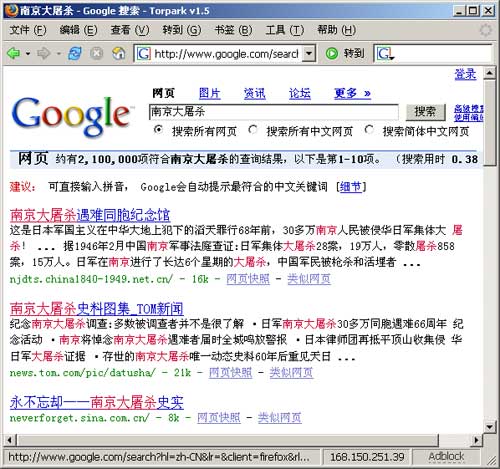Go to homepage with the Home icon
This screenshot has height=469, width=500.
point(119,53)
